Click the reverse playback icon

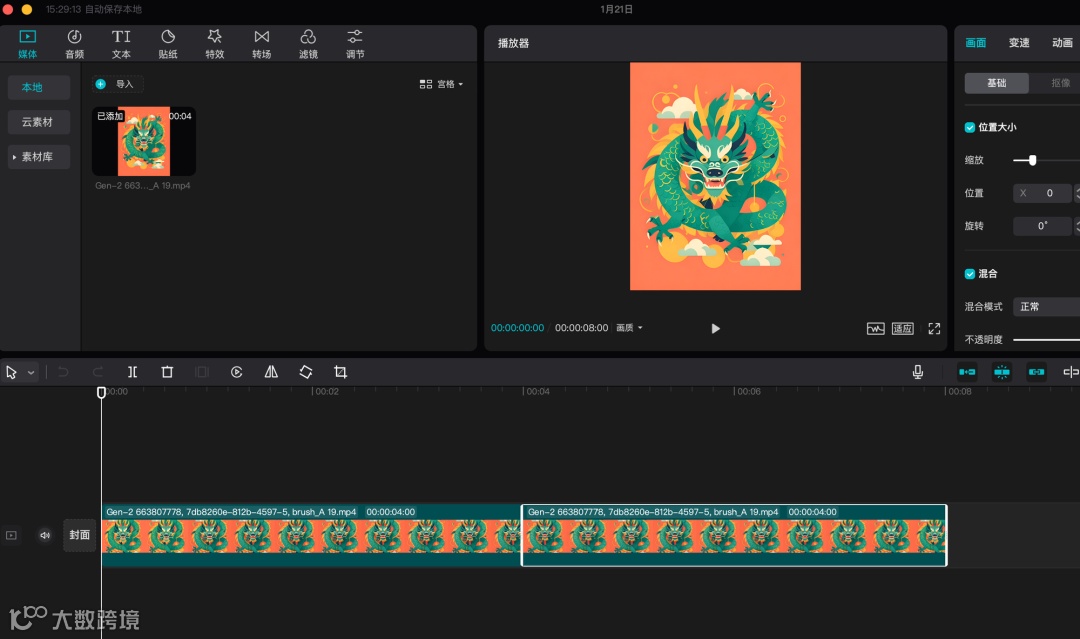(236, 373)
